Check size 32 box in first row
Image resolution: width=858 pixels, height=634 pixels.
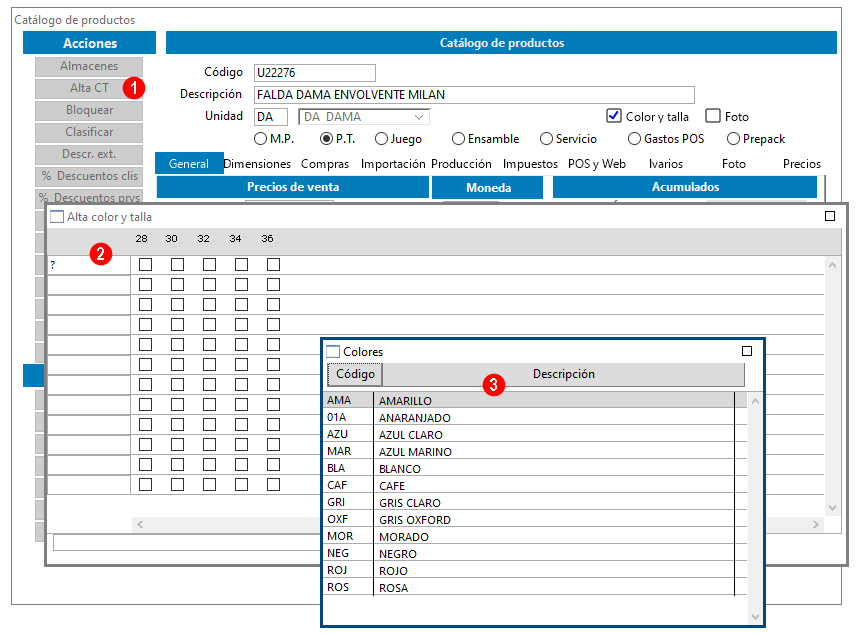210,265
